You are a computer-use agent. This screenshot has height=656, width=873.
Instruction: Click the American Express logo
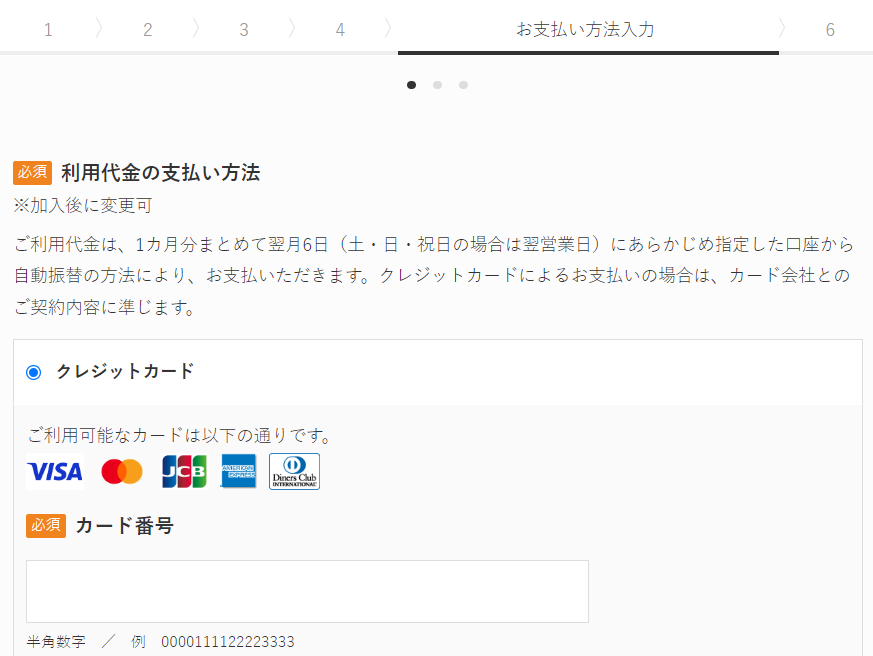(x=238, y=471)
